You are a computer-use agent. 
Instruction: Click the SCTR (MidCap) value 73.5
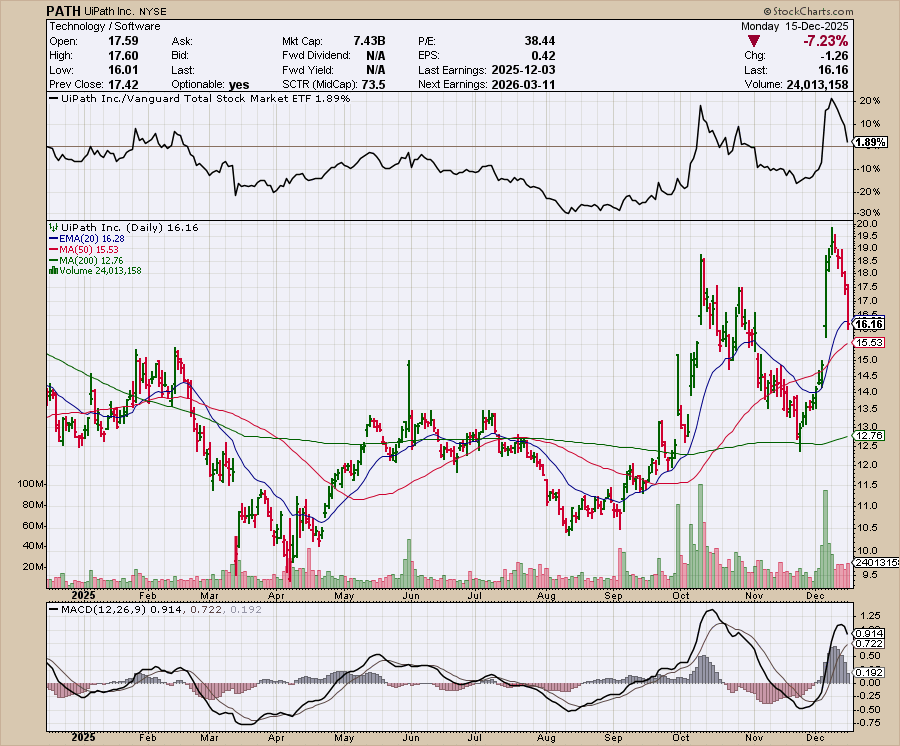point(374,84)
